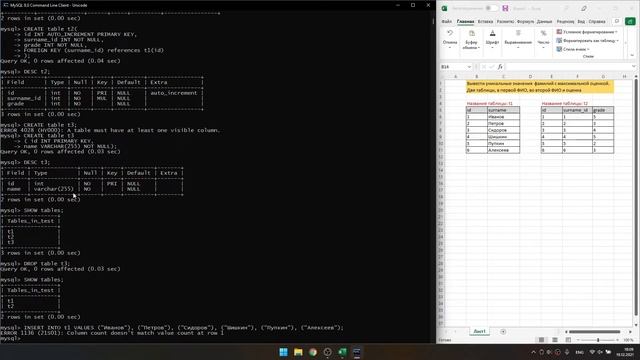The height and width of the screenshot is (360, 640).
Task: Click the Save icon in Excel title bar
Action: (505, 8)
